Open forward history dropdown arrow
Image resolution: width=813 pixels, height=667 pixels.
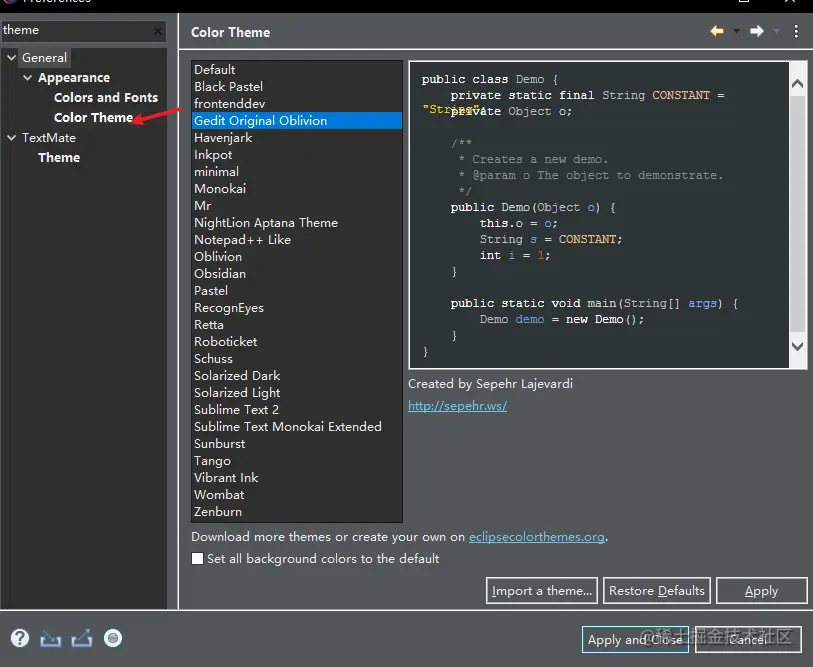click(776, 32)
